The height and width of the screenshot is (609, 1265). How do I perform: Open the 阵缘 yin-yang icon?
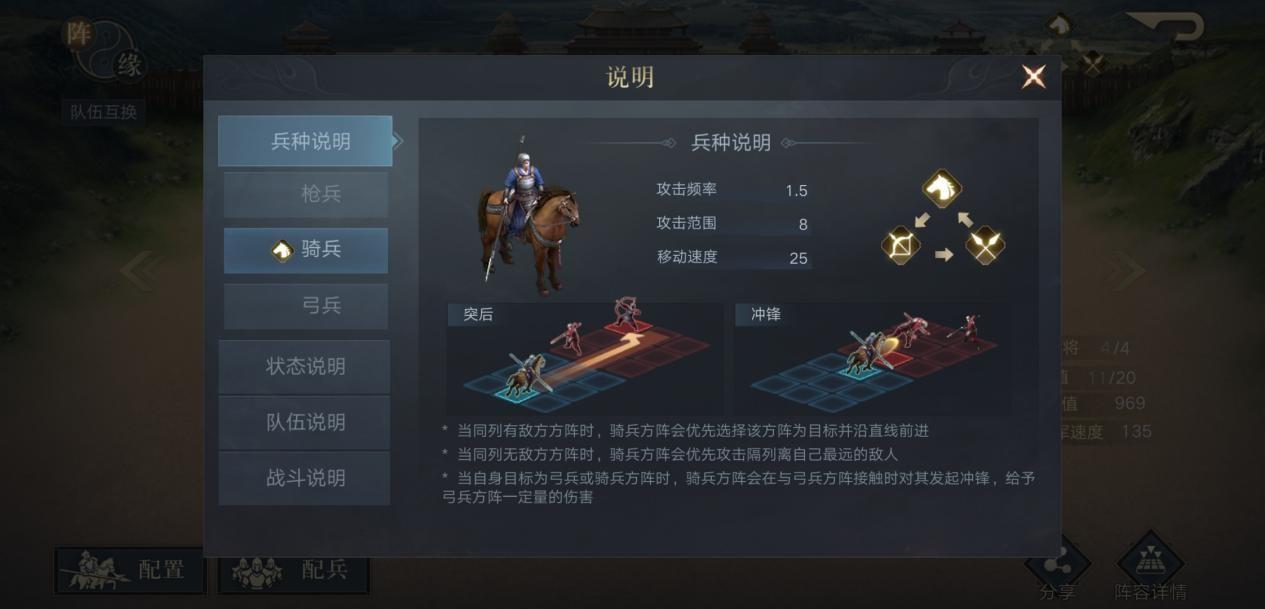[x=105, y=50]
